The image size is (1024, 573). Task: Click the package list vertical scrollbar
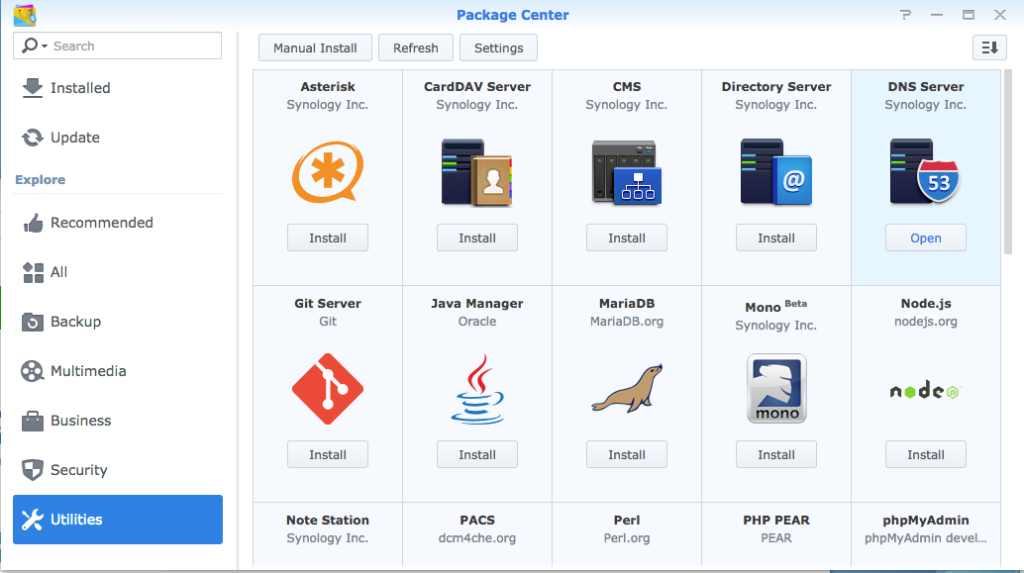1008,162
